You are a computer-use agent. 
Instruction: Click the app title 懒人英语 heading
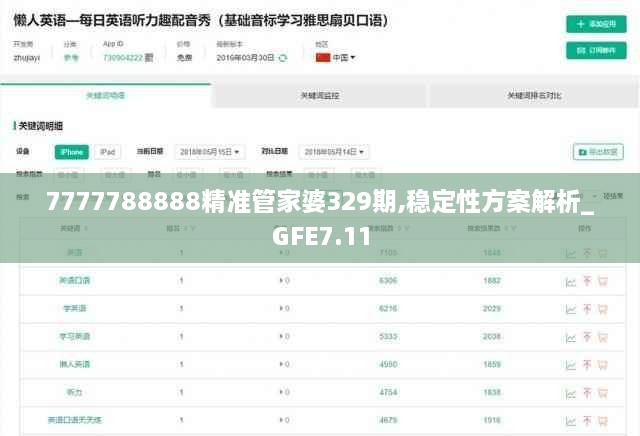[x=202, y=20]
